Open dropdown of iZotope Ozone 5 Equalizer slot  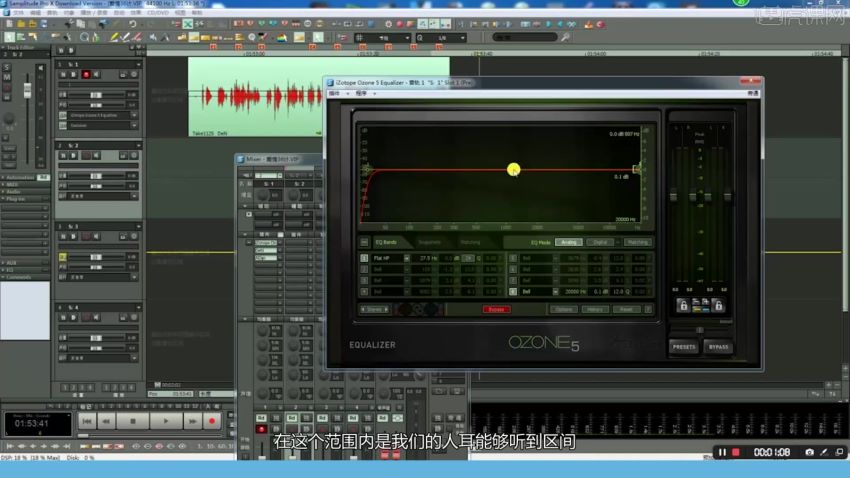pyautogui.click(x=134, y=115)
